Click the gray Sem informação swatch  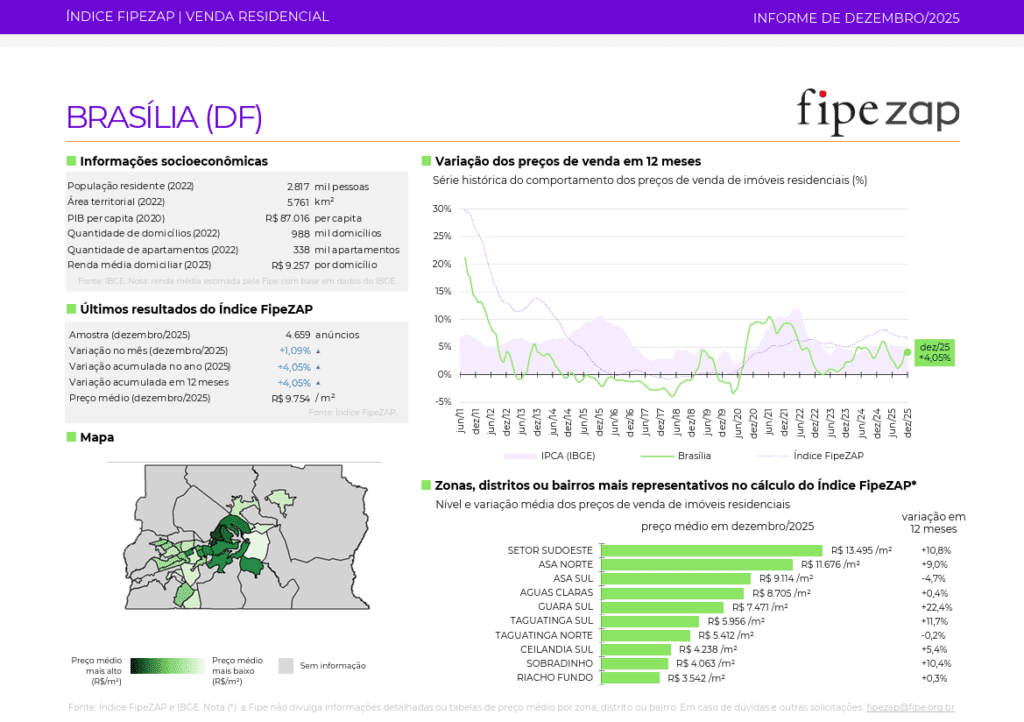286,665
